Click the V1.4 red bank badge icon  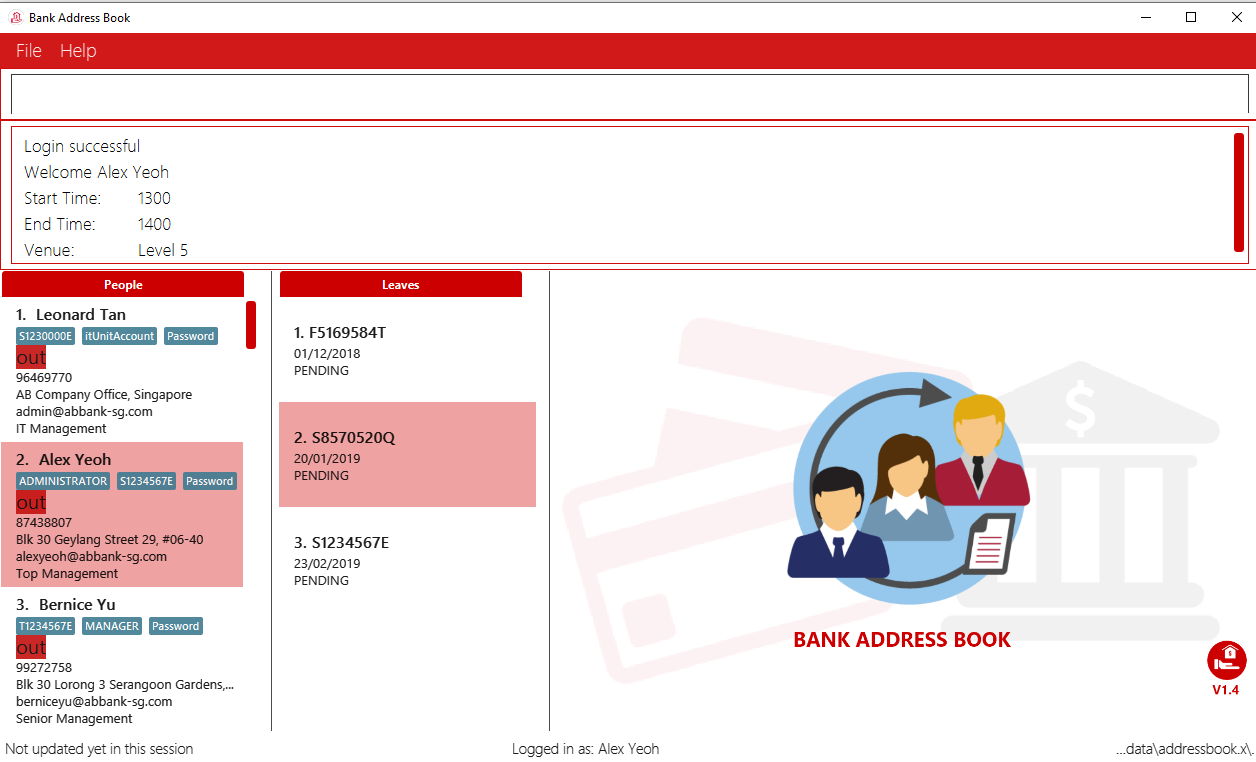point(1226,660)
